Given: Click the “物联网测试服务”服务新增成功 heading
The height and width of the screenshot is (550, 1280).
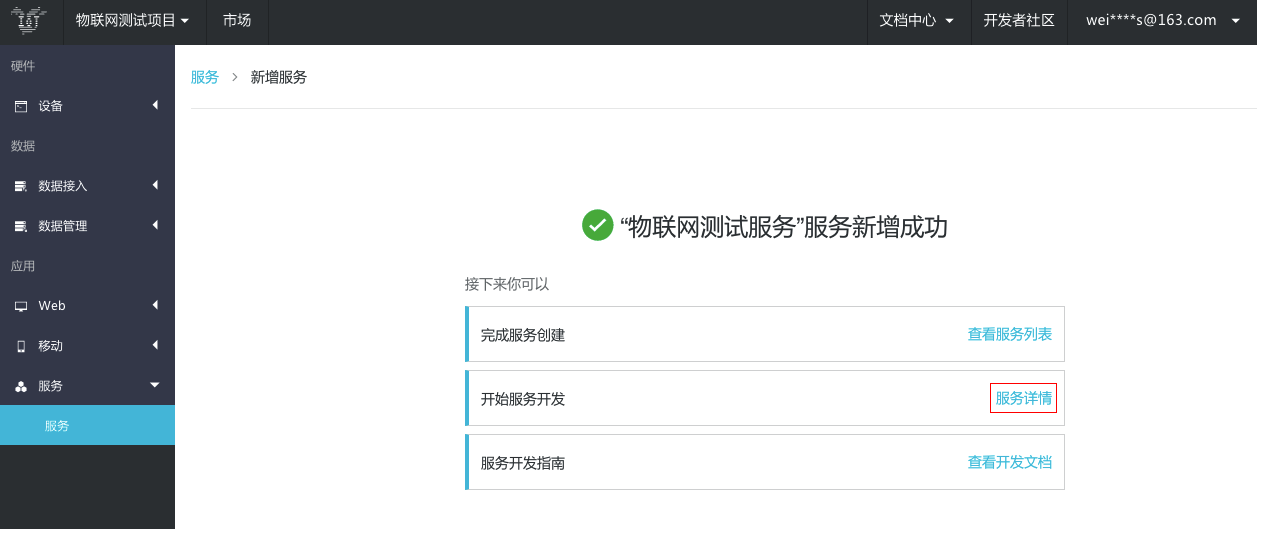Looking at the screenshot, I should (784, 227).
